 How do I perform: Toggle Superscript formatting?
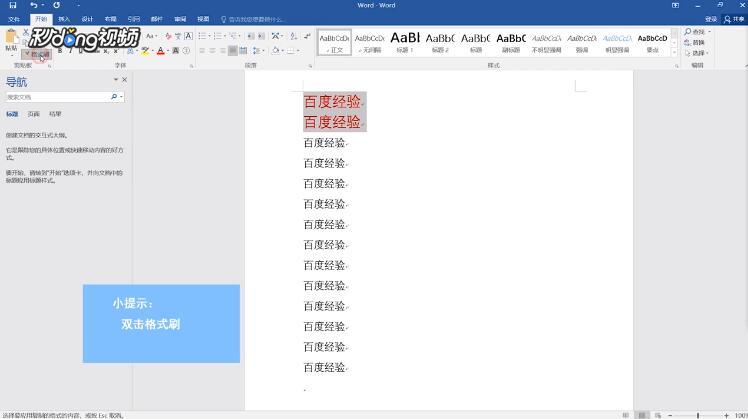[116, 51]
